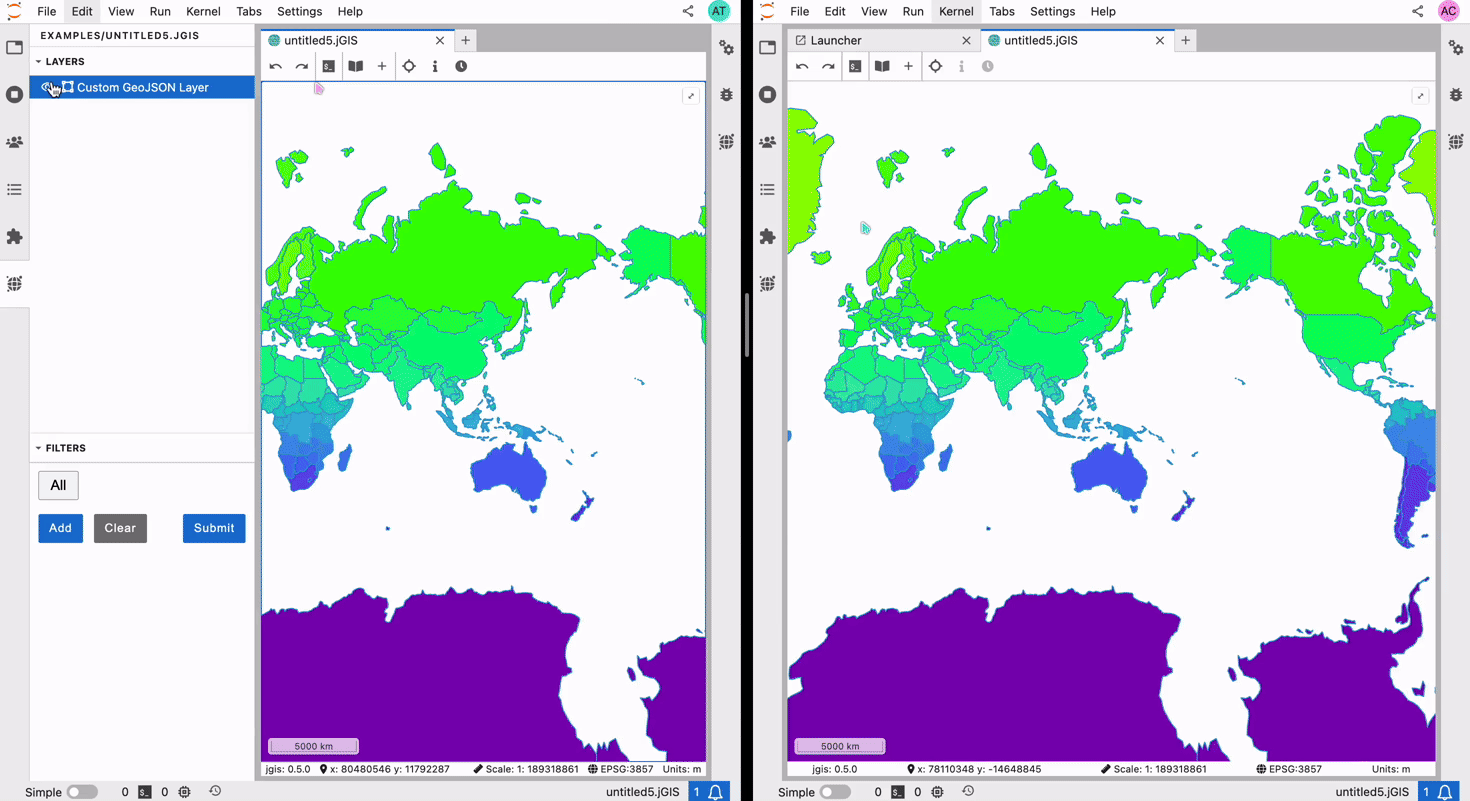Screen dimensions: 1470x801
Task: Click the add layer plus icon in right toolbar
Action: 908,66
